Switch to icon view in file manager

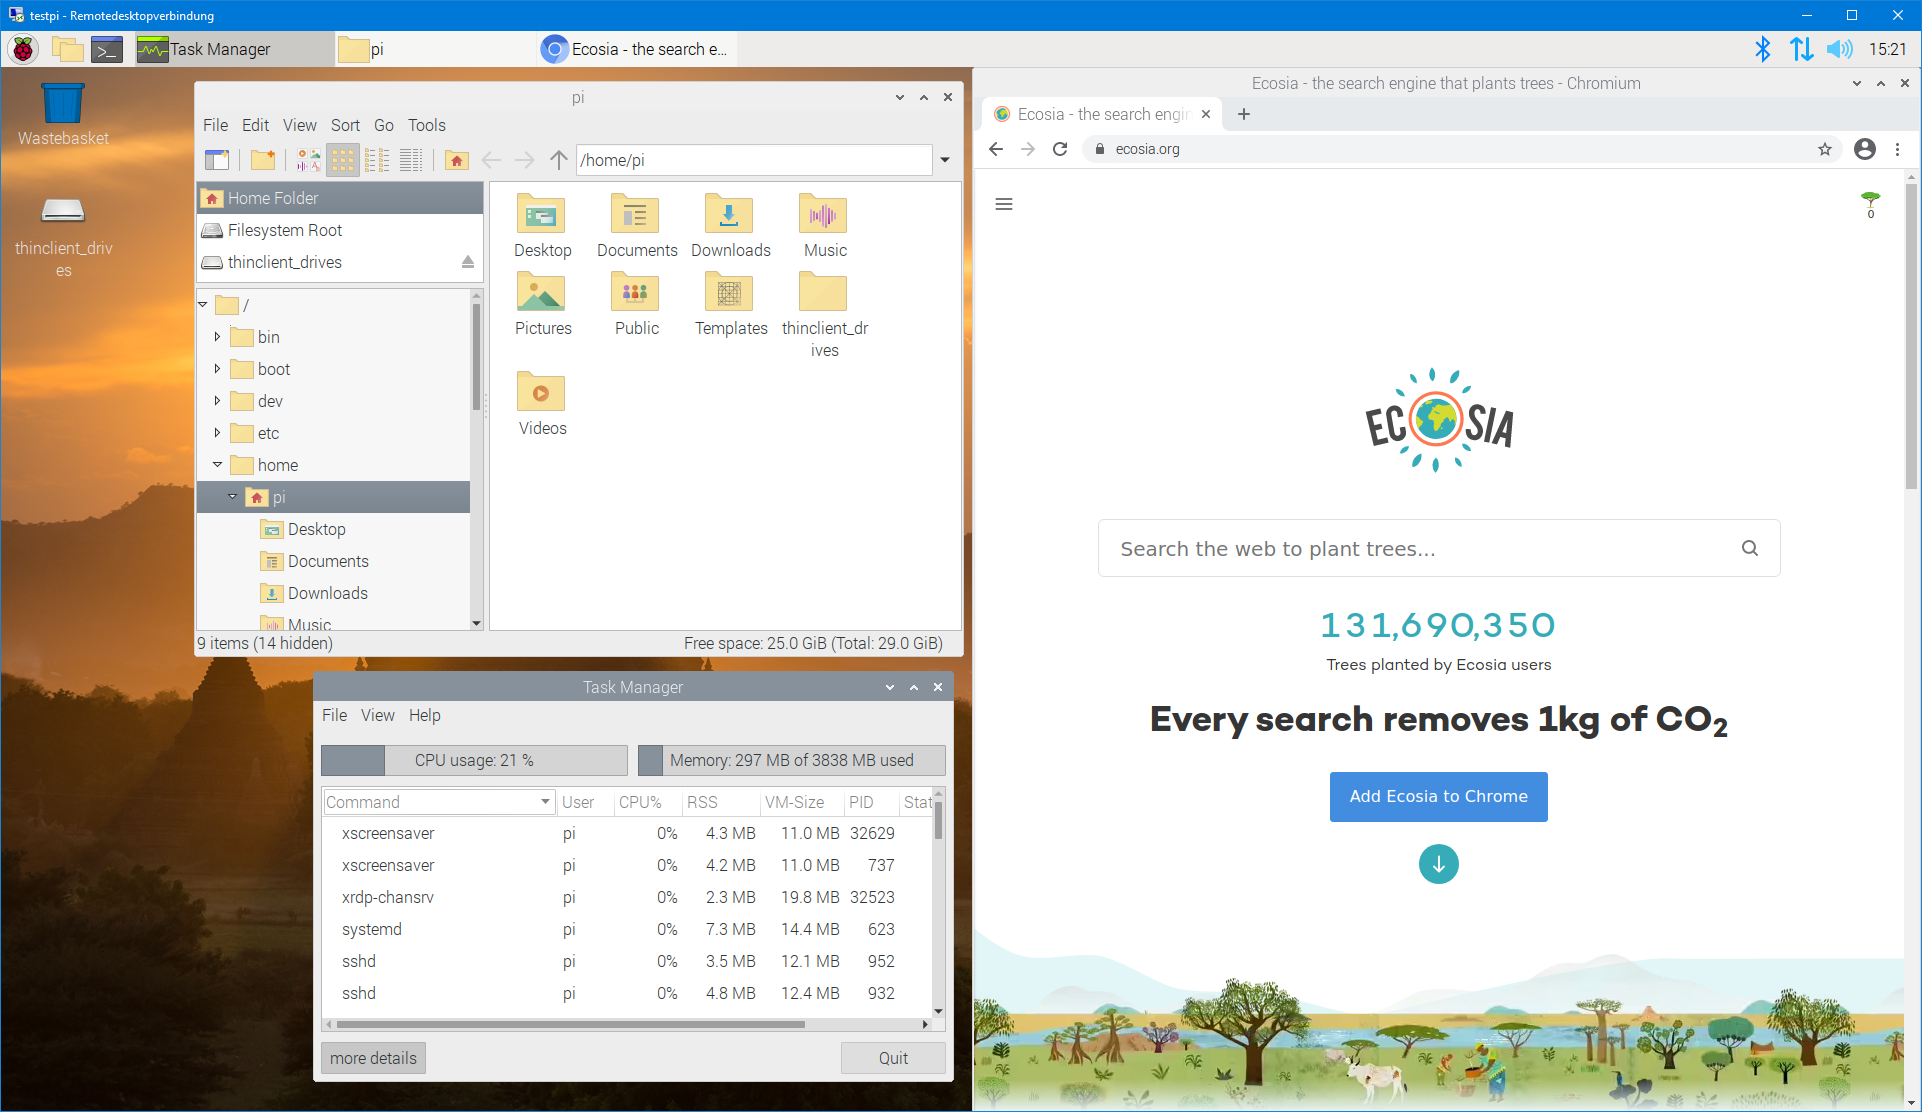(343, 160)
